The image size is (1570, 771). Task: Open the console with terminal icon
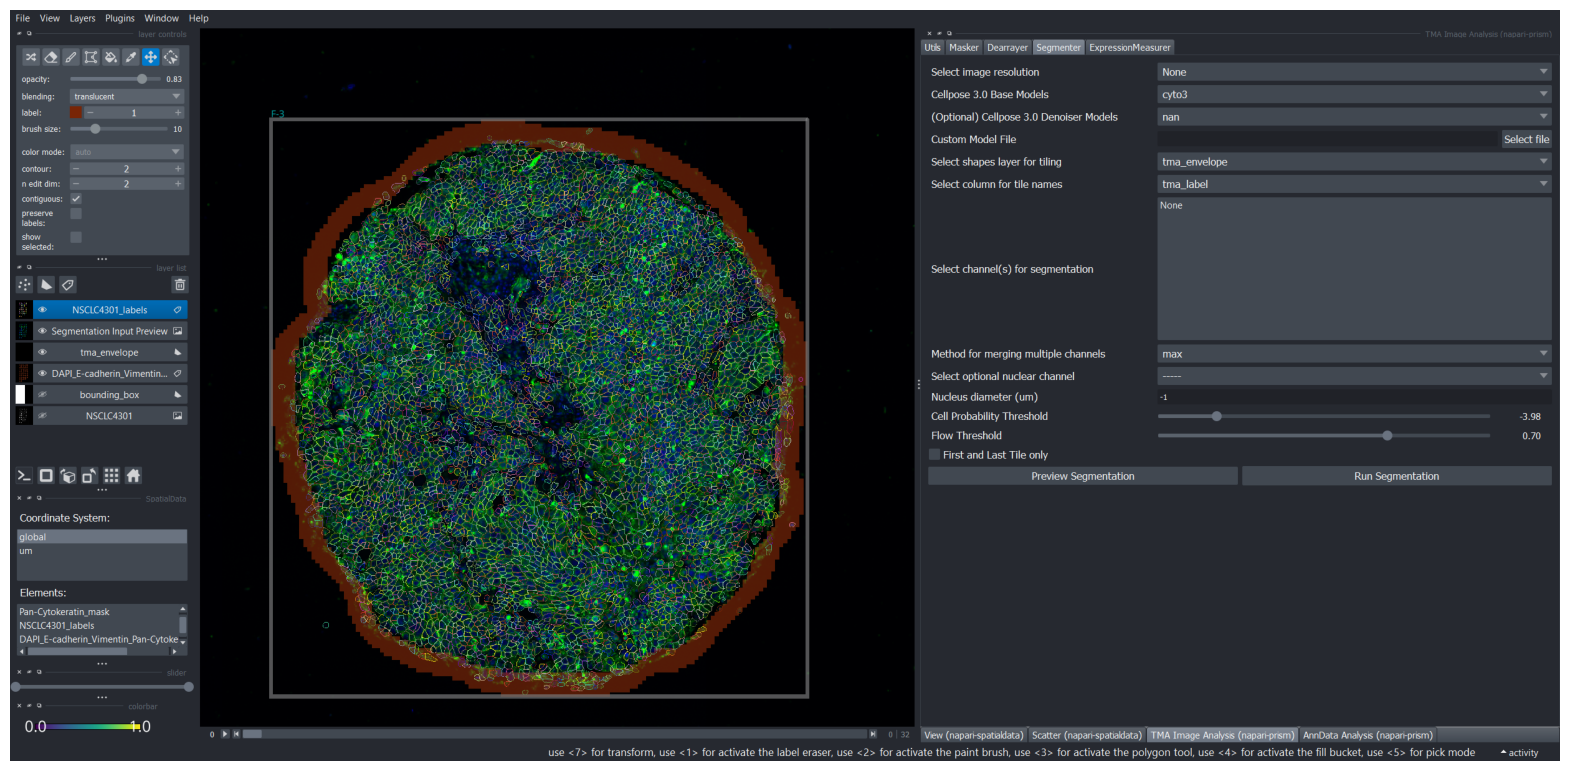24,476
